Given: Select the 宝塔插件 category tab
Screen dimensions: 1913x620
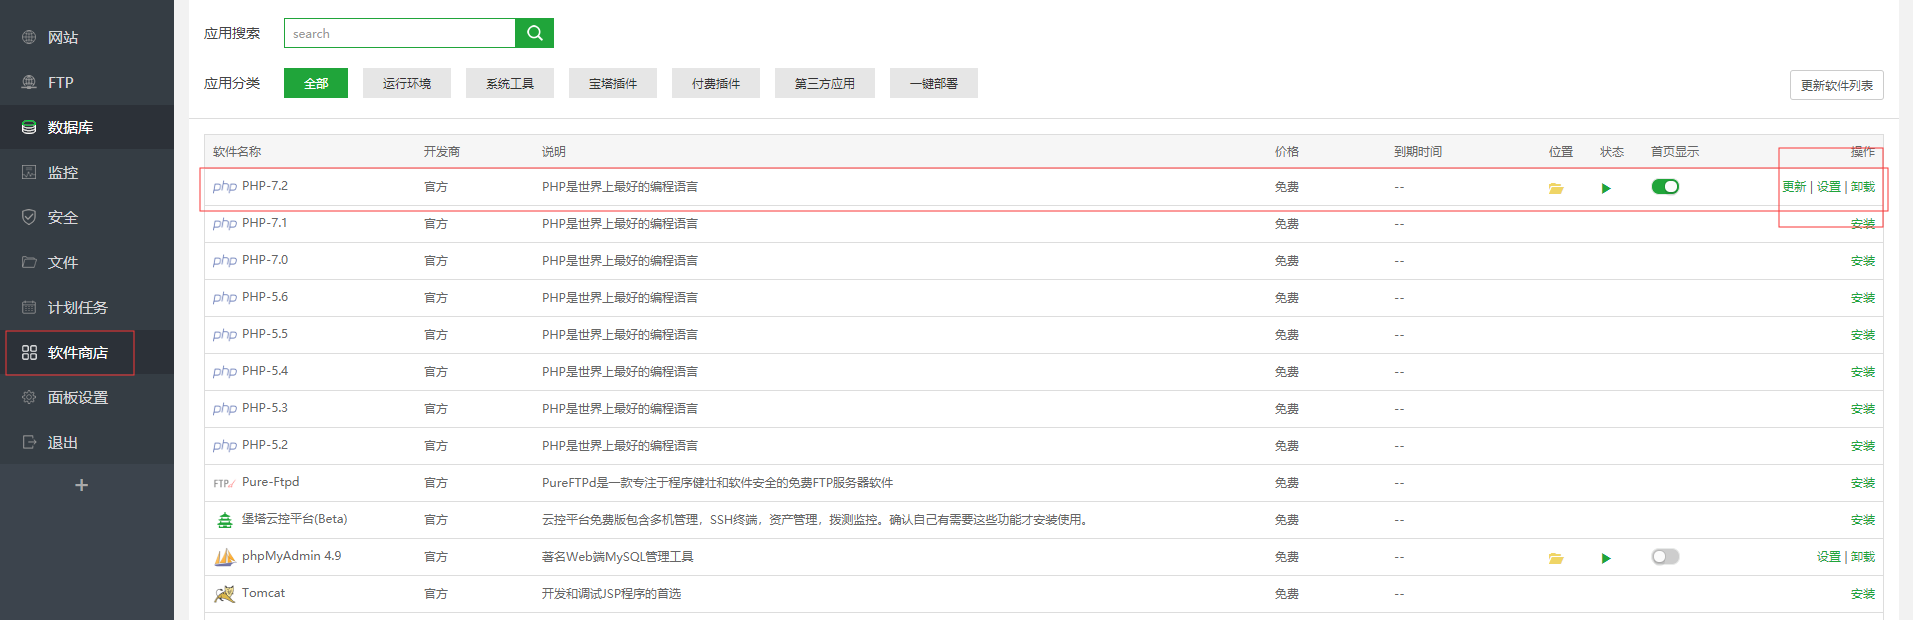Looking at the screenshot, I should click(x=613, y=83).
